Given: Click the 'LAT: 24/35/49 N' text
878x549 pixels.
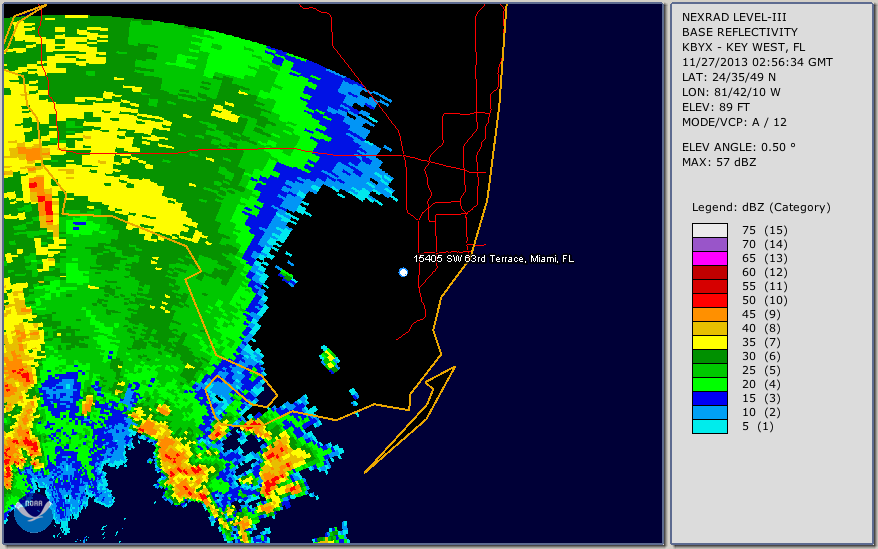Looking at the screenshot, I should [728, 77].
